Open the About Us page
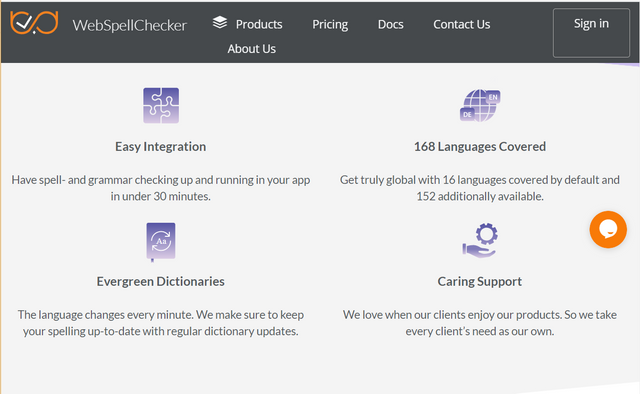 pos(251,49)
